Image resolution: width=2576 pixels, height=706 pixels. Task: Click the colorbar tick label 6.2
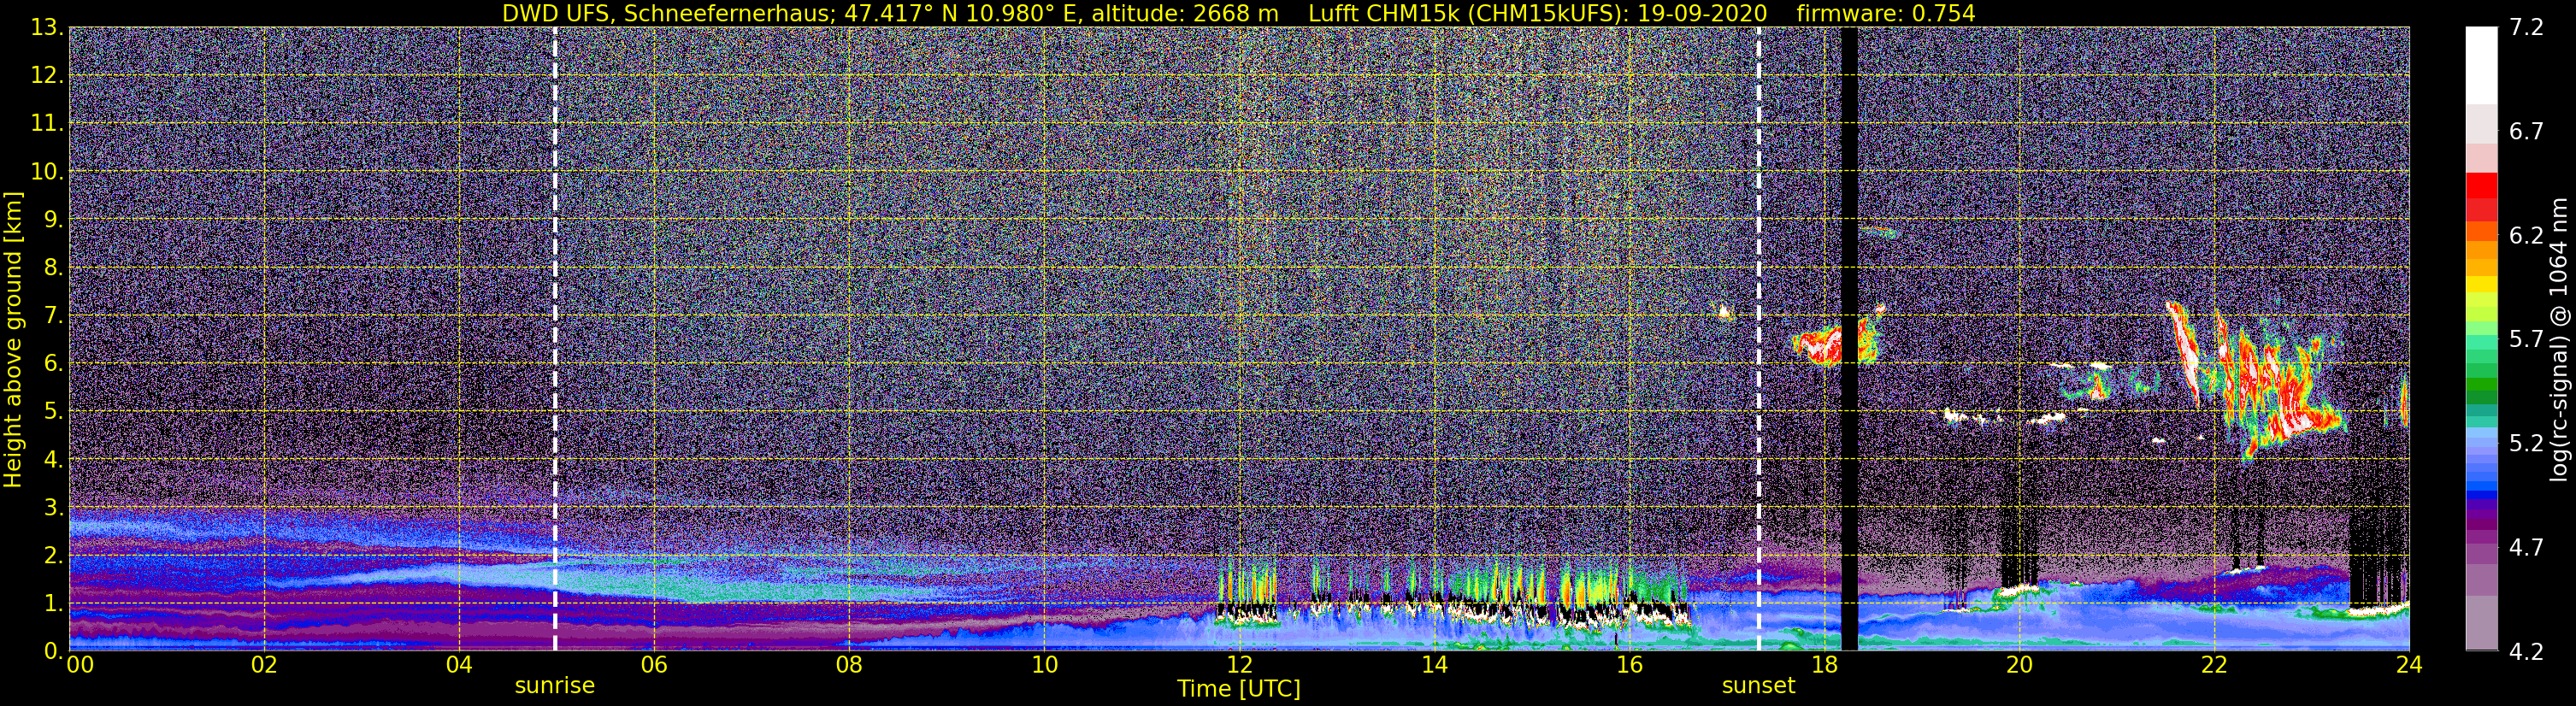pyautogui.click(x=2526, y=236)
